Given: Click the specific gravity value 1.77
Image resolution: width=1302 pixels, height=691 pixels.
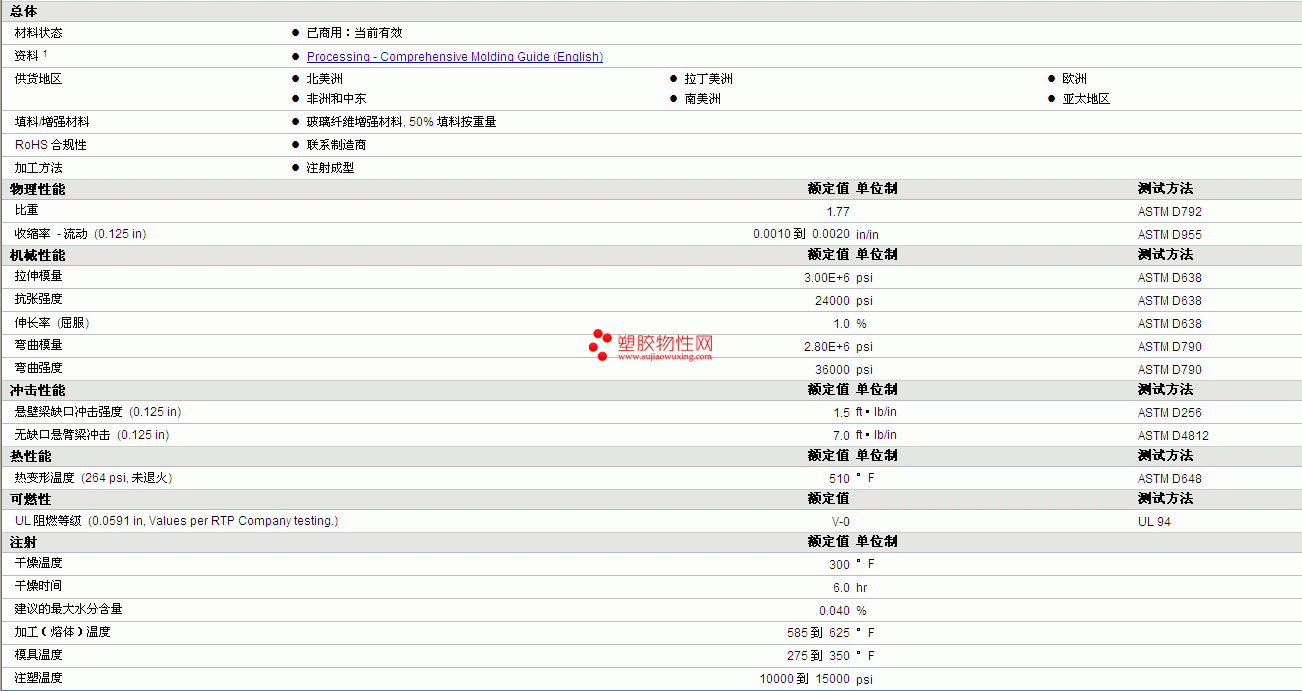Looking at the screenshot, I should coord(838,212).
